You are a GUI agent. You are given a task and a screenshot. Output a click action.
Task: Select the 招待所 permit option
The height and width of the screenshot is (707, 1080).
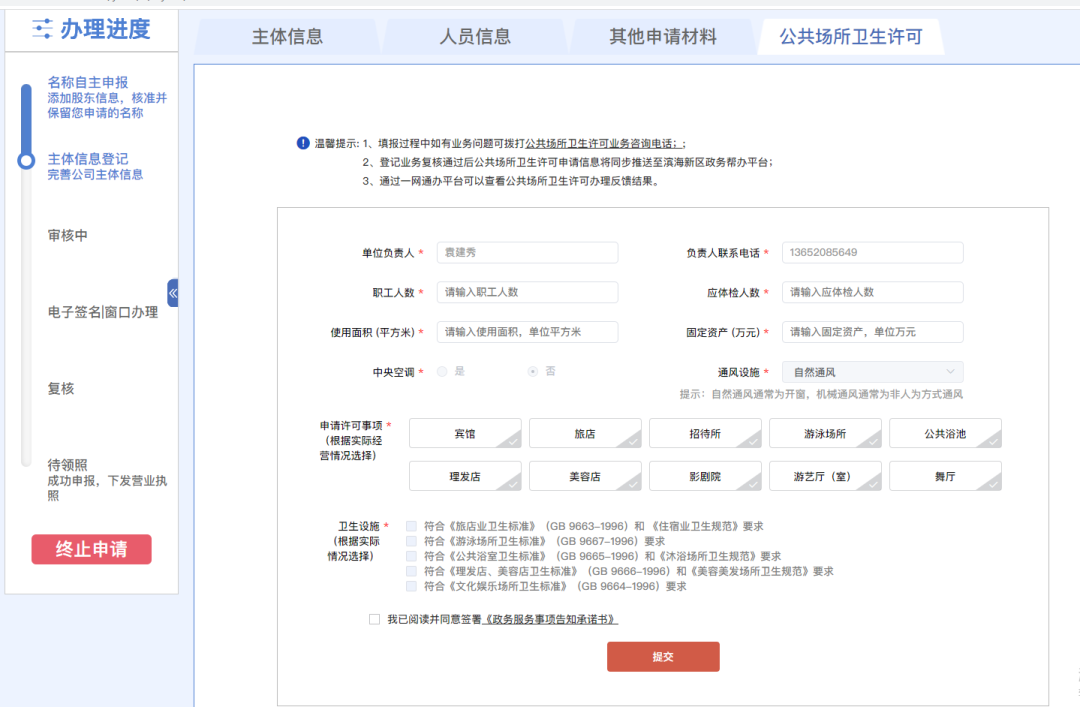(705, 433)
